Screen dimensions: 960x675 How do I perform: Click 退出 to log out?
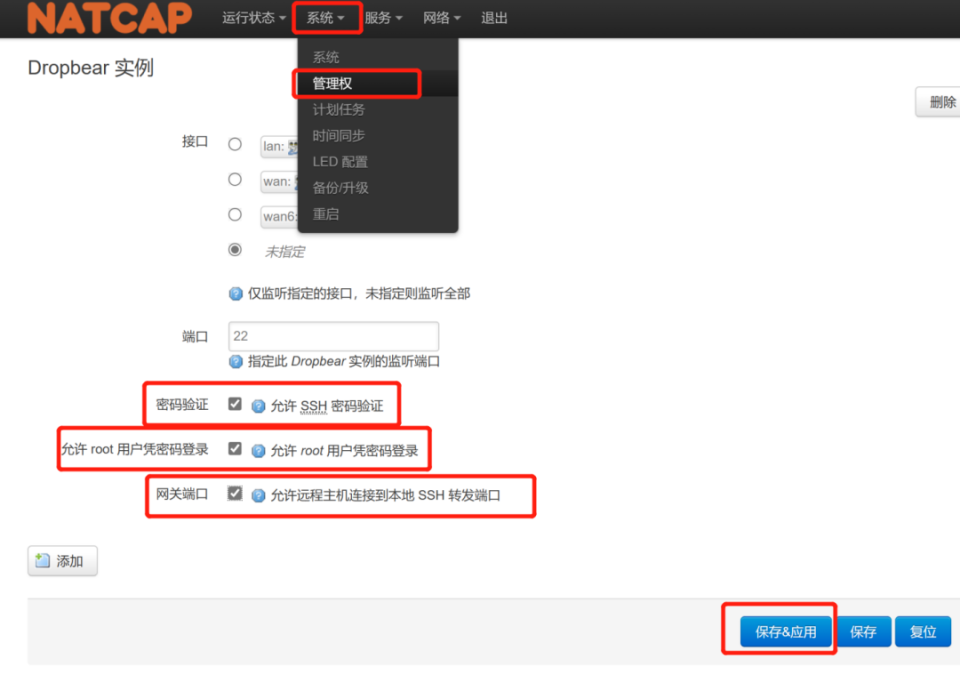pyautogui.click(x=494, y=18)
